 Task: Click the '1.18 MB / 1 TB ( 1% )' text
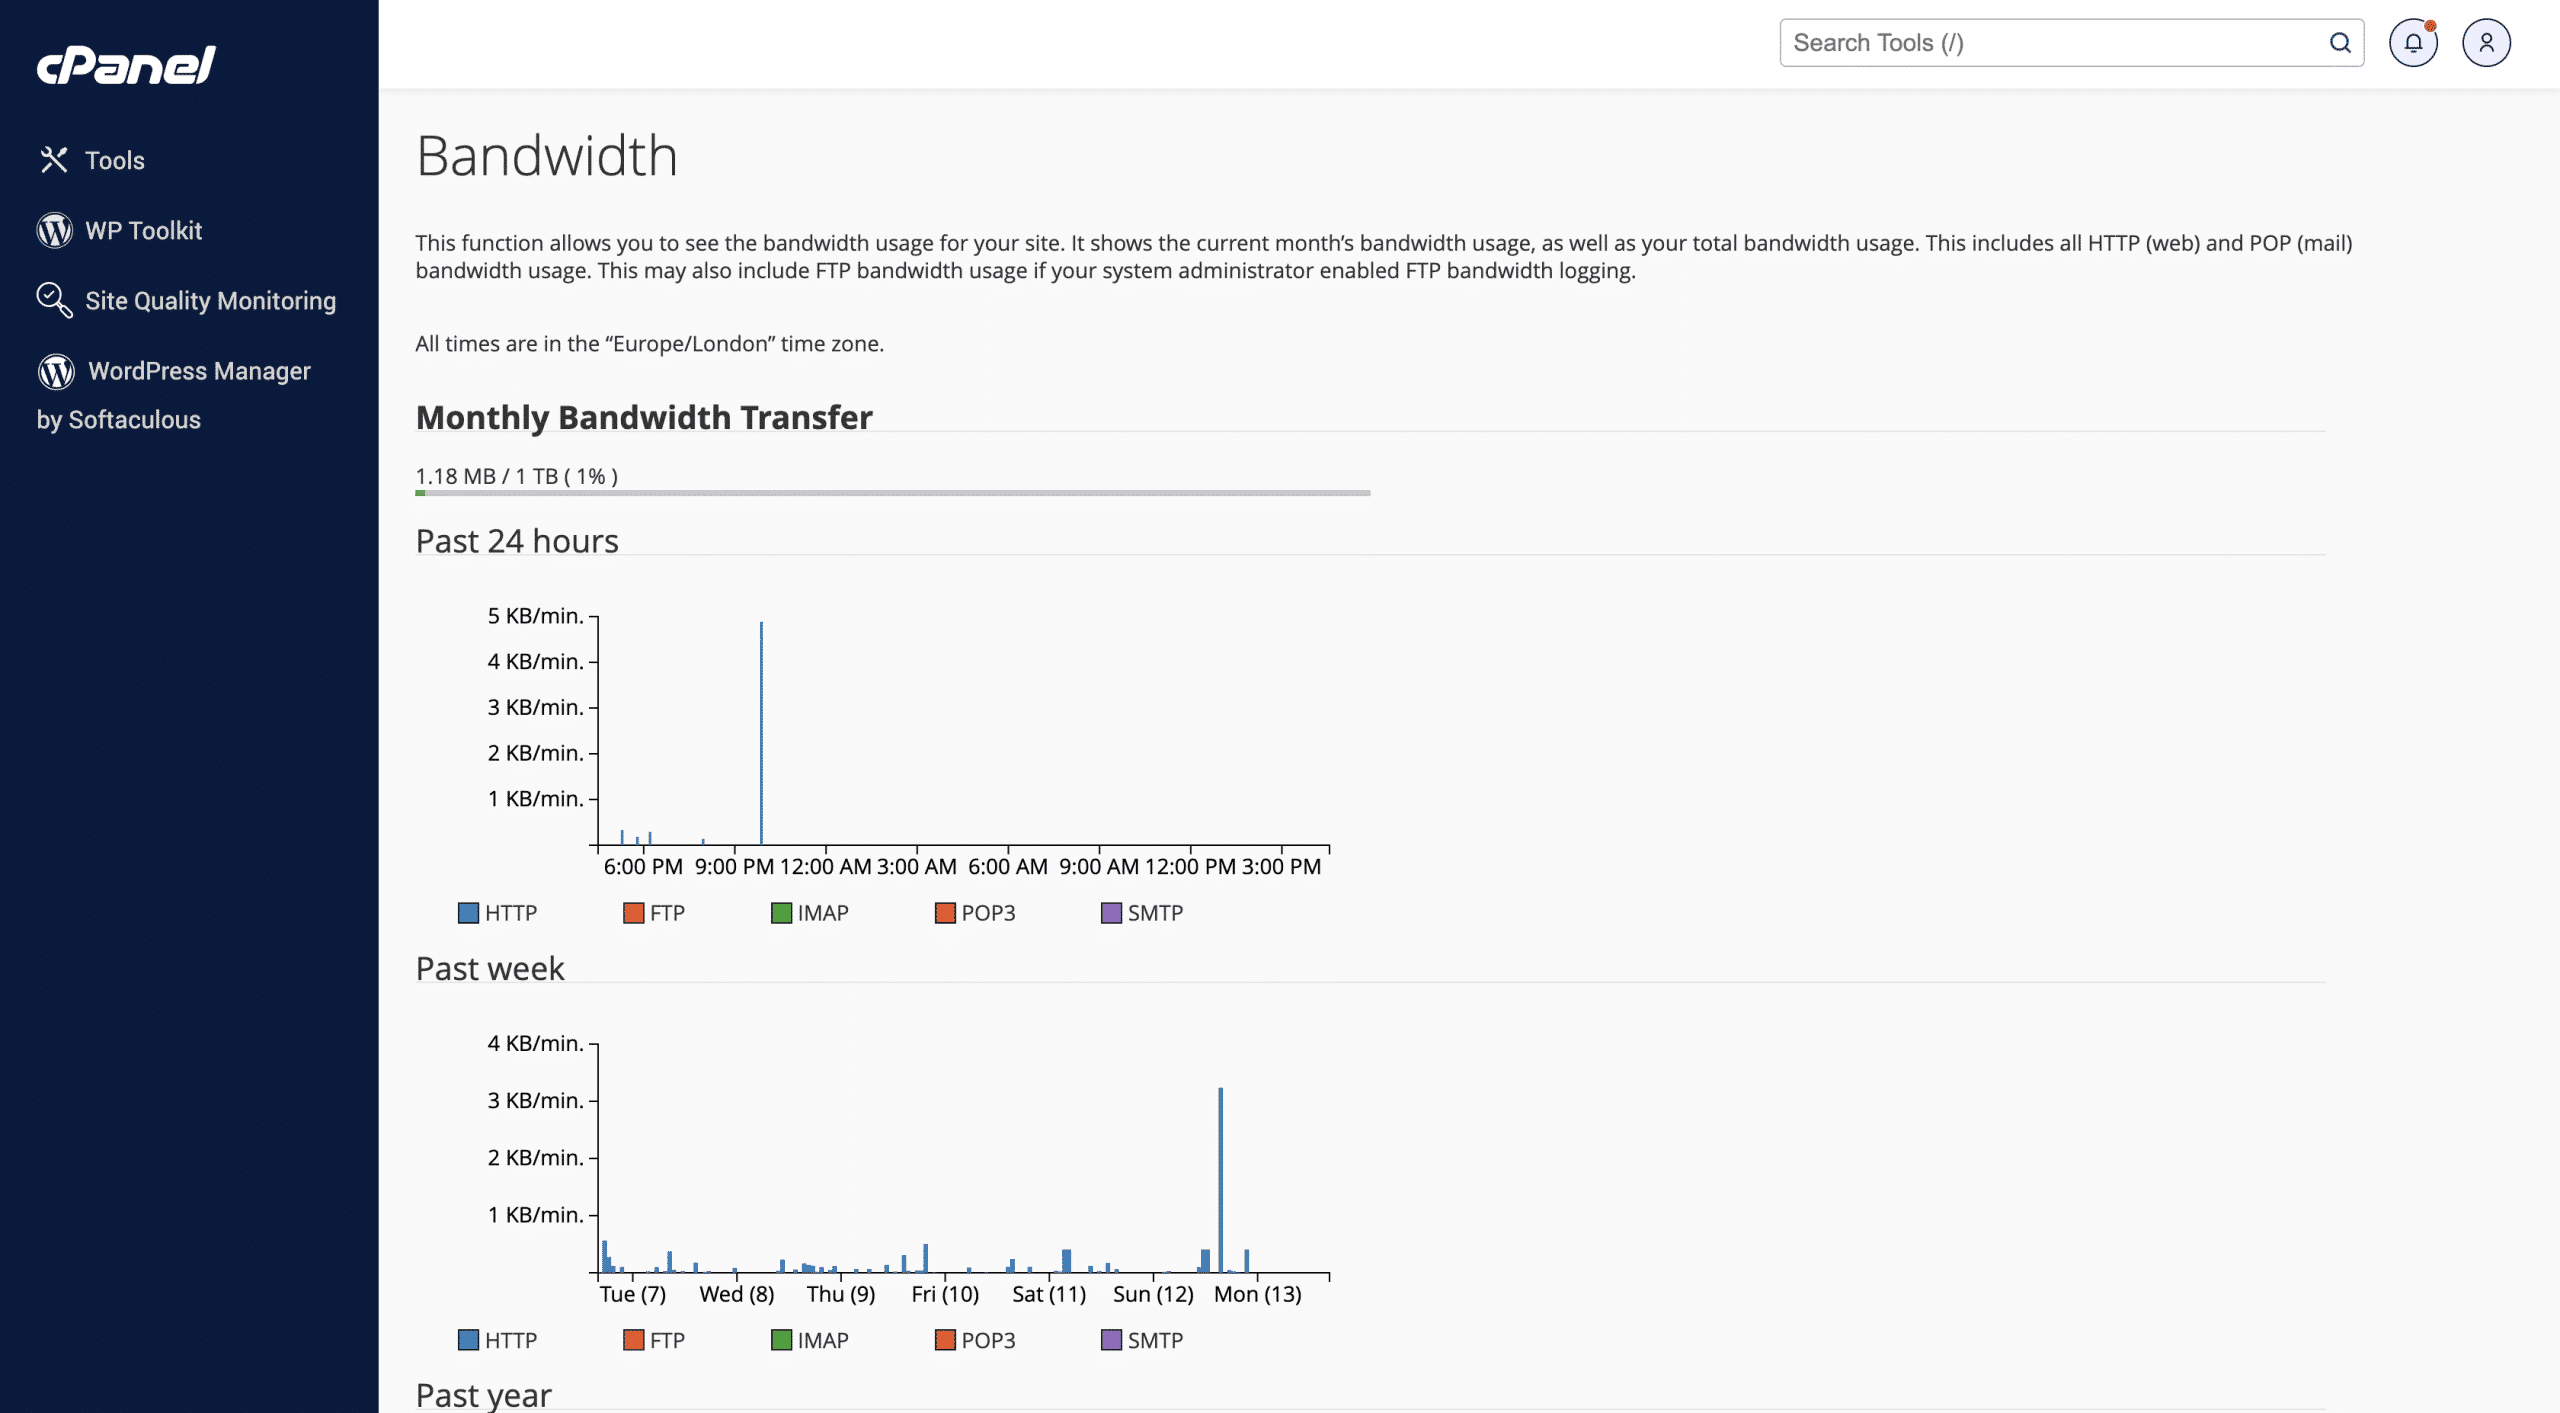click(517, 476)
